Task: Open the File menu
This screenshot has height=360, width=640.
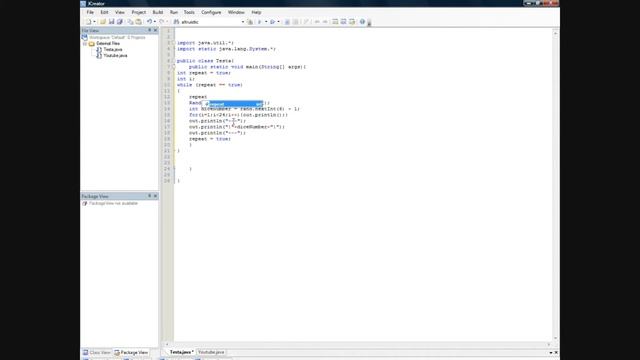Action: [x=90, y=12]
